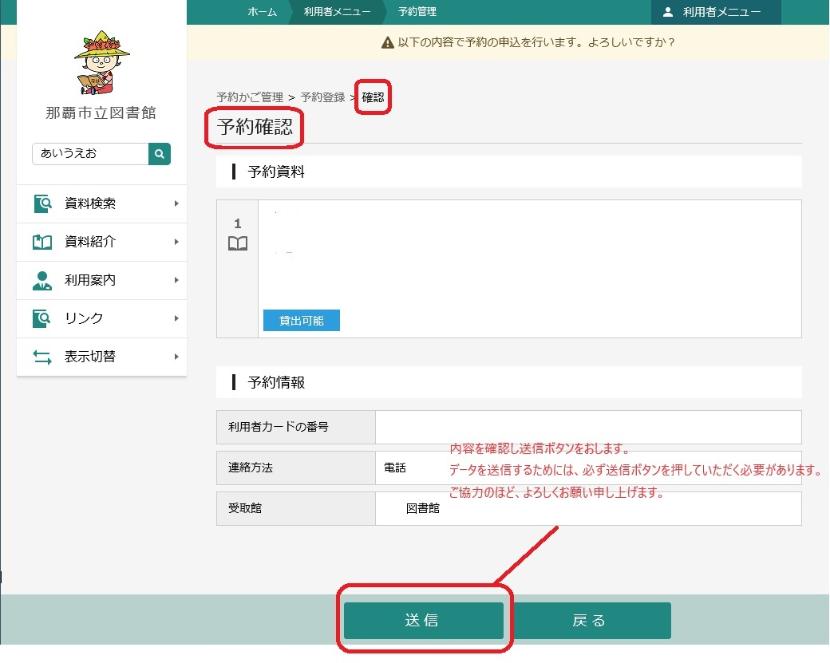Click the 図書館 pickup location value
This screenshot has height=663, width=830.
(x=422, y=508)
